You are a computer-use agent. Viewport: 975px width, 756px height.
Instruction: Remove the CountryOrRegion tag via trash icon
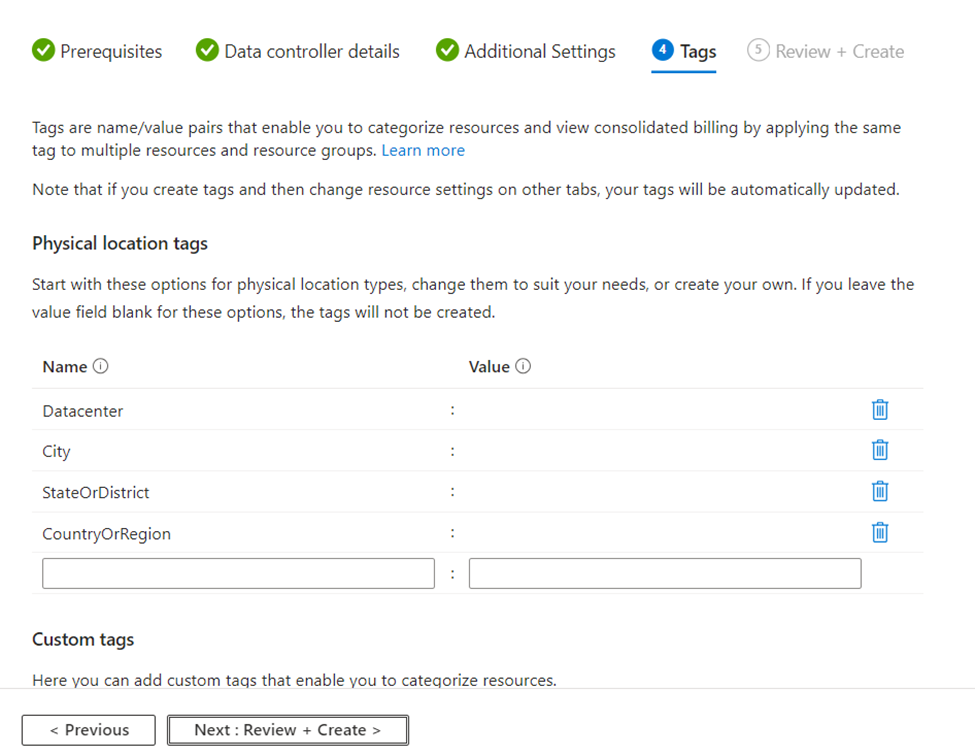879,533
